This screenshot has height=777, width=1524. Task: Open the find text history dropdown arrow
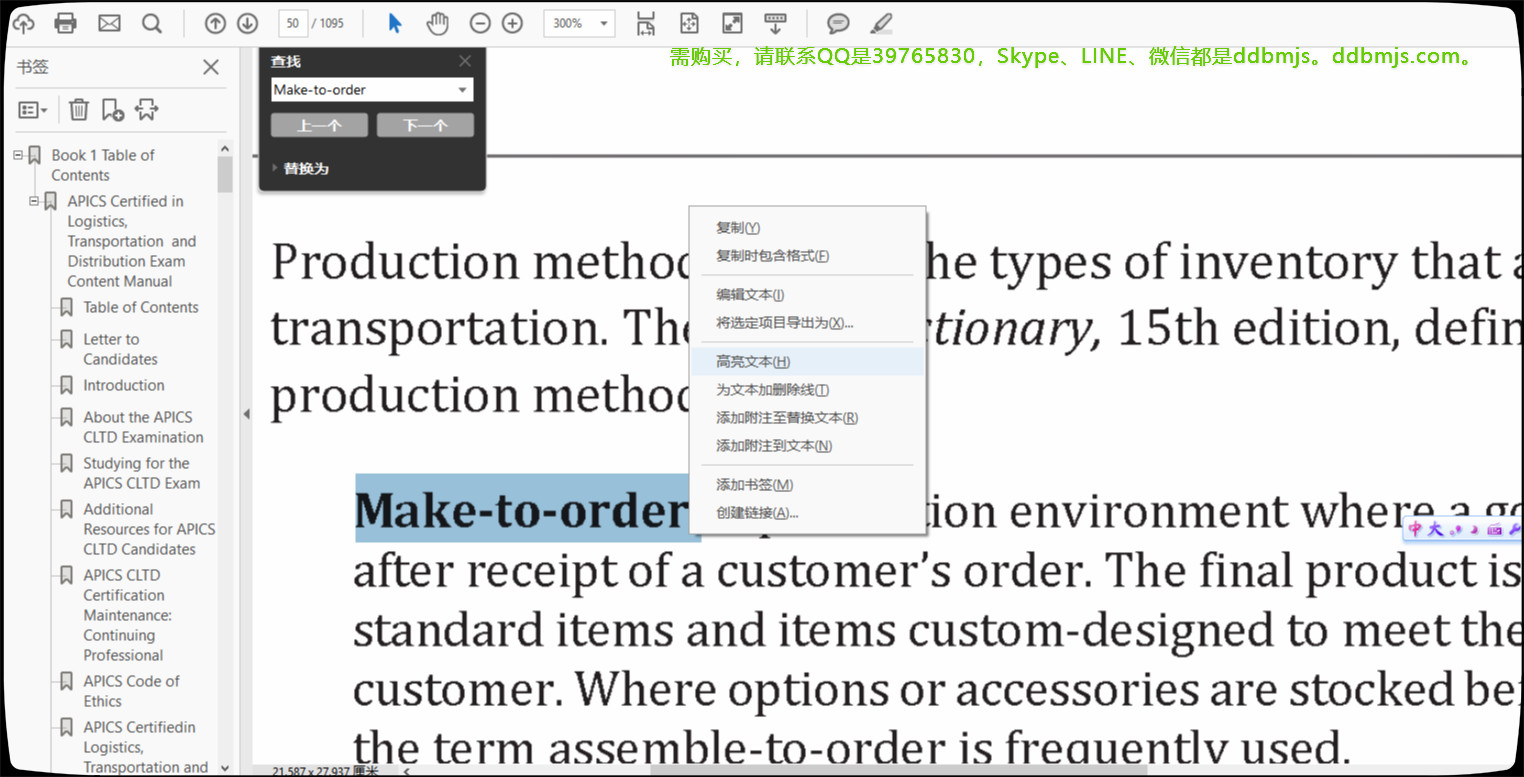(x=462, y=90)
